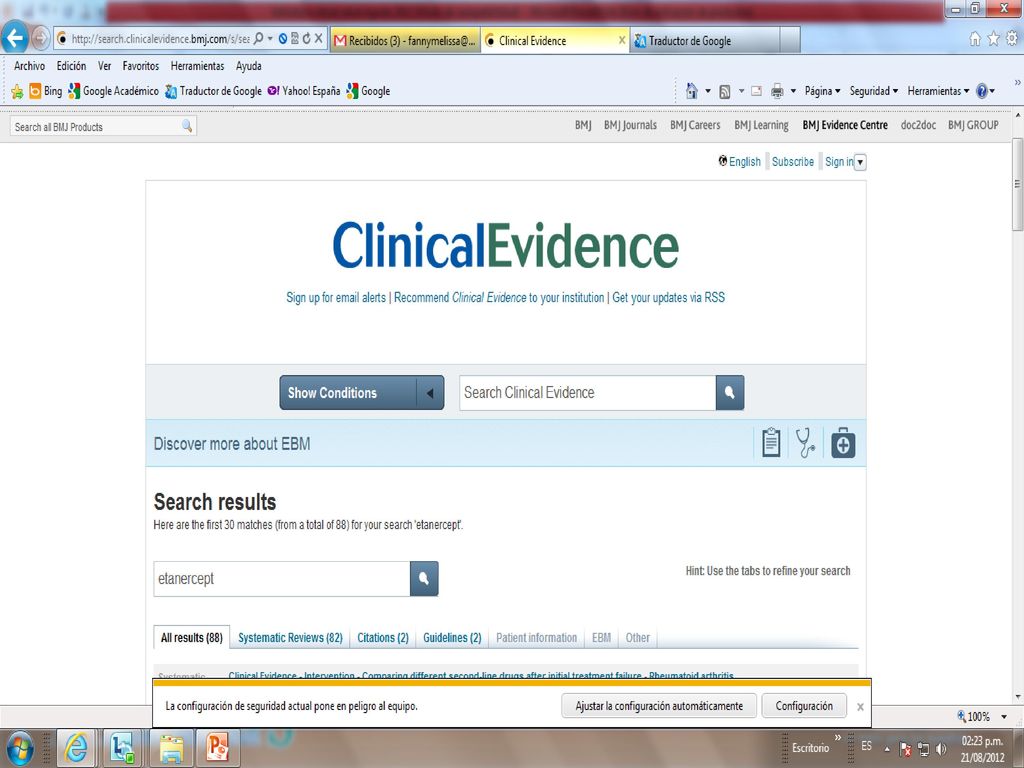
Task: Expand the Home icon dropdown arrow
Action: pyautogui.click(x=707, y=91)
